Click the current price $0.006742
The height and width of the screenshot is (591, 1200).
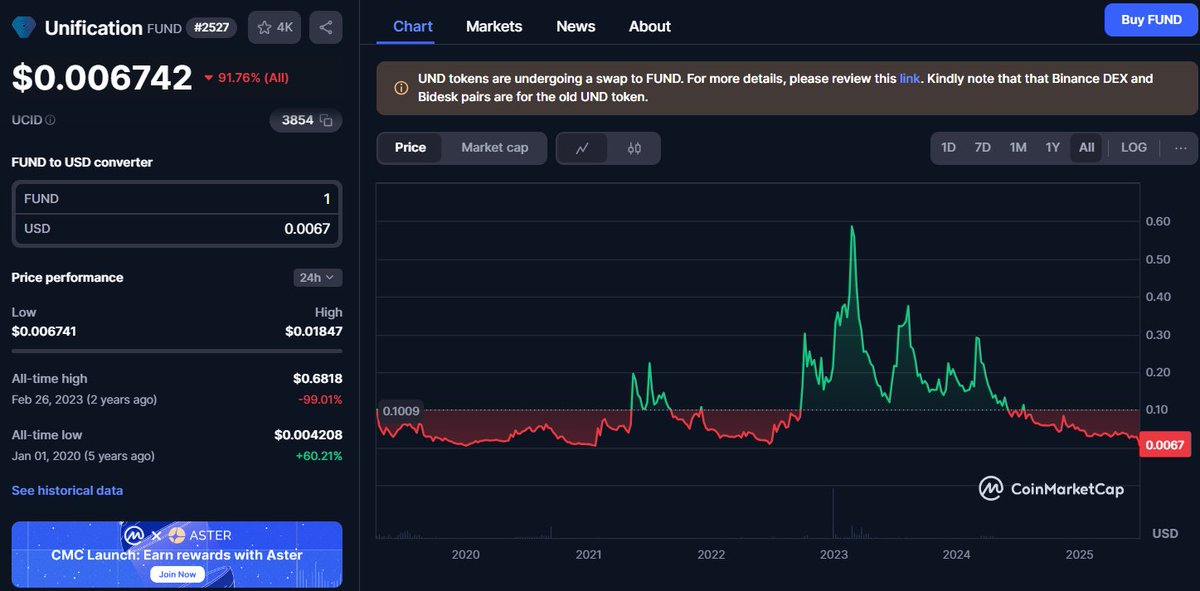tap(102, 78)
